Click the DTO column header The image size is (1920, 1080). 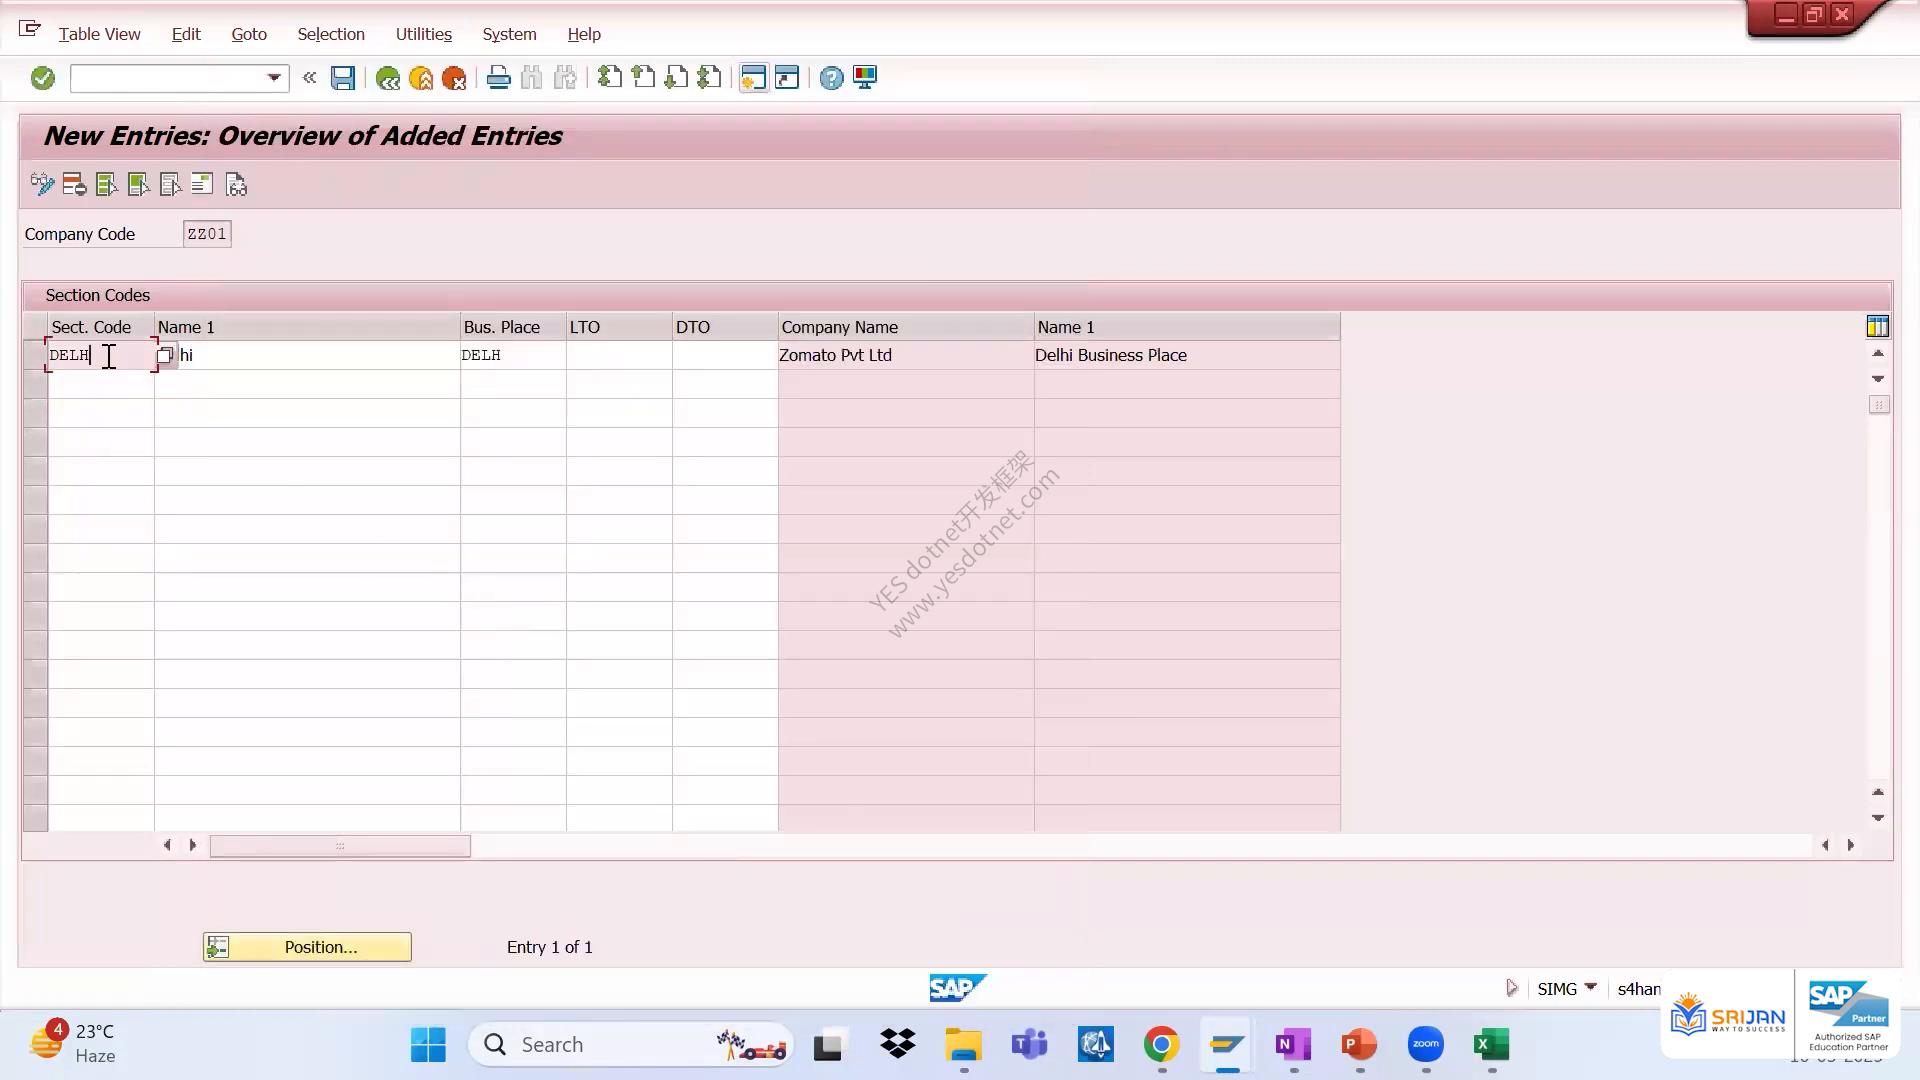tap(725, 327)
